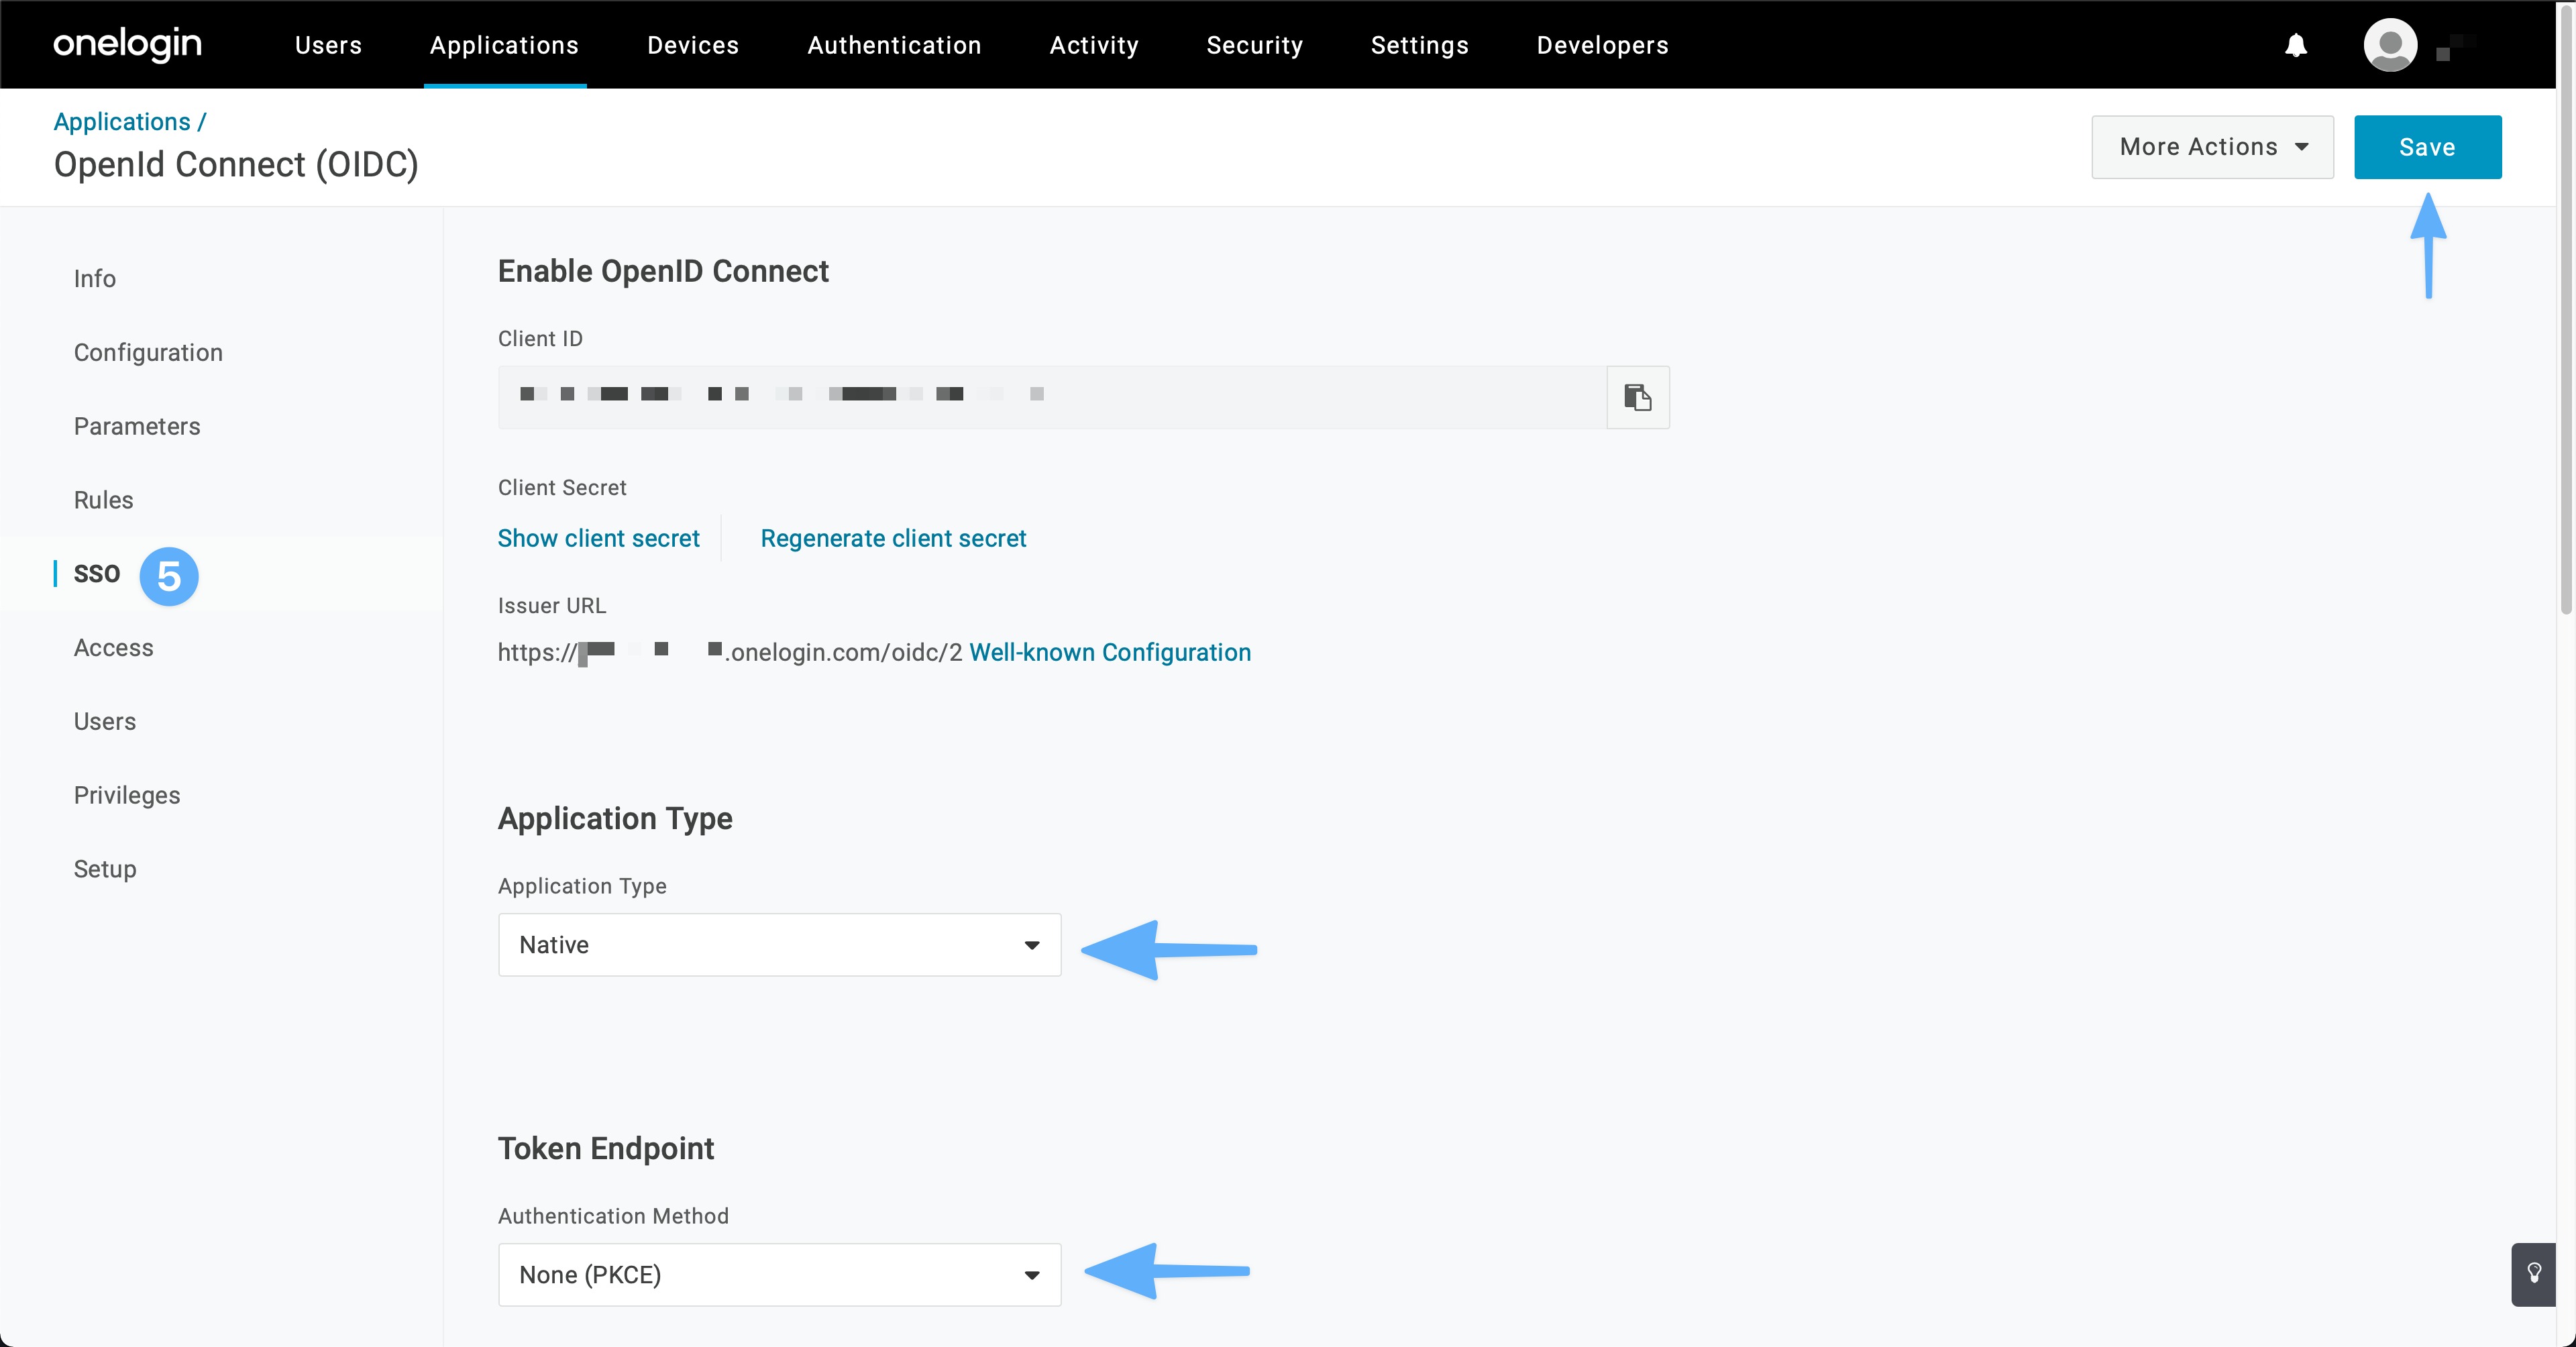Screen dimensions: 2576x1347
Task: Open the user profile avatar
Action: click(x=2390, y=45)
